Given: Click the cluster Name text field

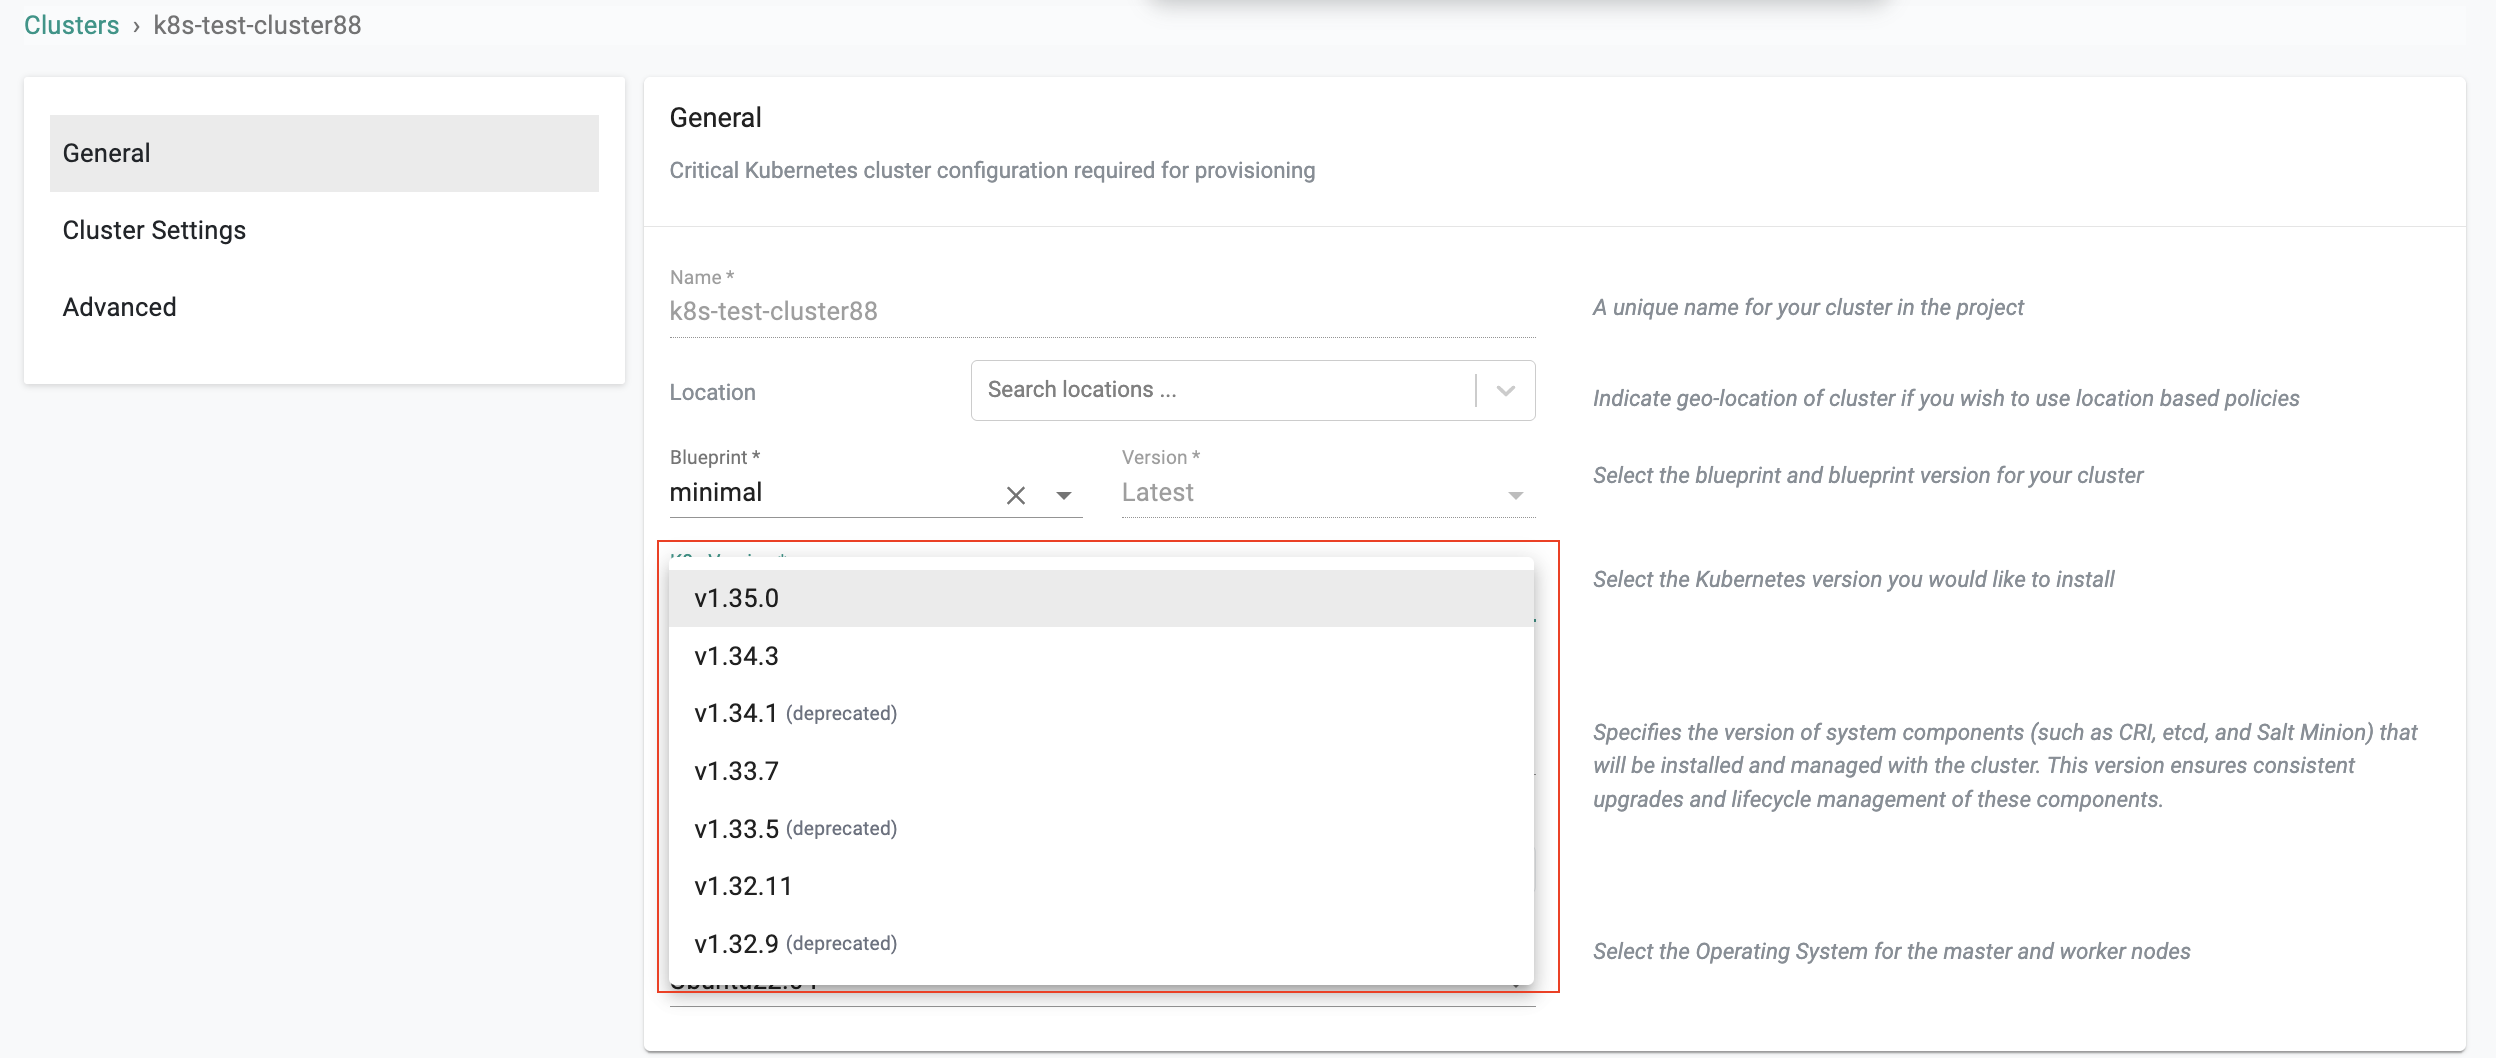Looking at the screenshot, I should click(1100, 311).
